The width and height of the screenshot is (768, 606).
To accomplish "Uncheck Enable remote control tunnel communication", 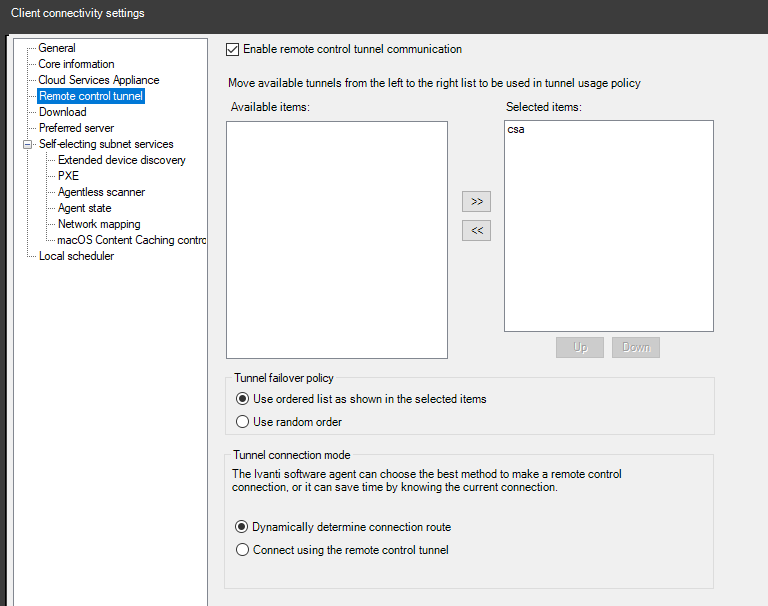I will [x=233, y=49].
